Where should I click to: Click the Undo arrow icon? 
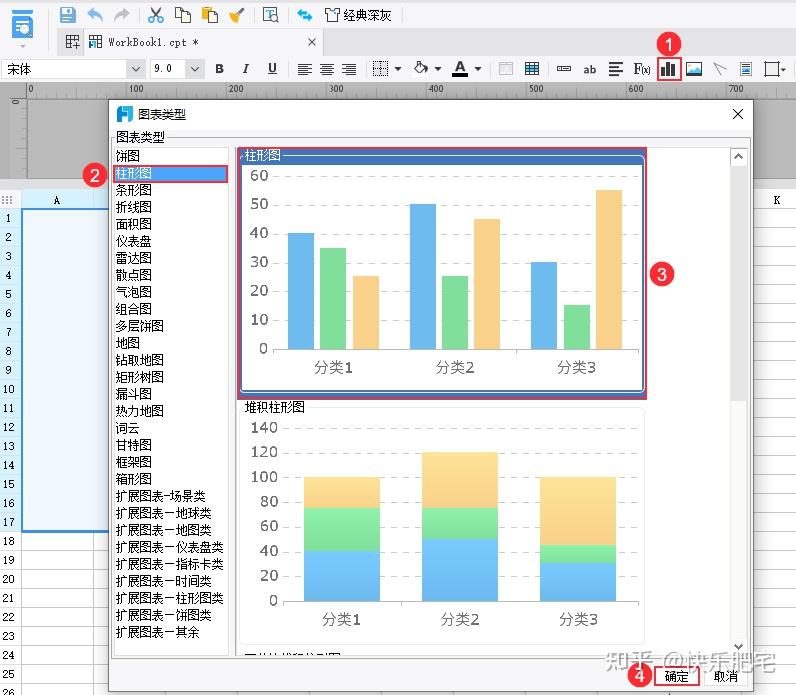[x=95, y=15]
